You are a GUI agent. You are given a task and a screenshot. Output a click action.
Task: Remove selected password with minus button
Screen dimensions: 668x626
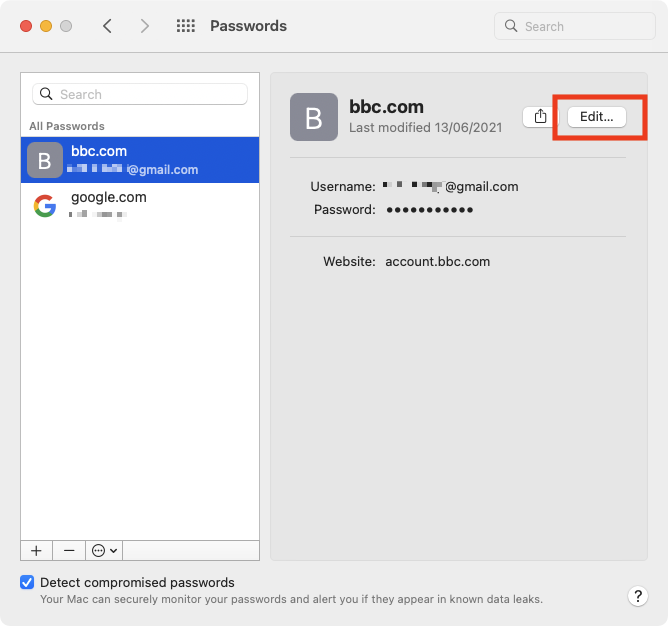69,551
